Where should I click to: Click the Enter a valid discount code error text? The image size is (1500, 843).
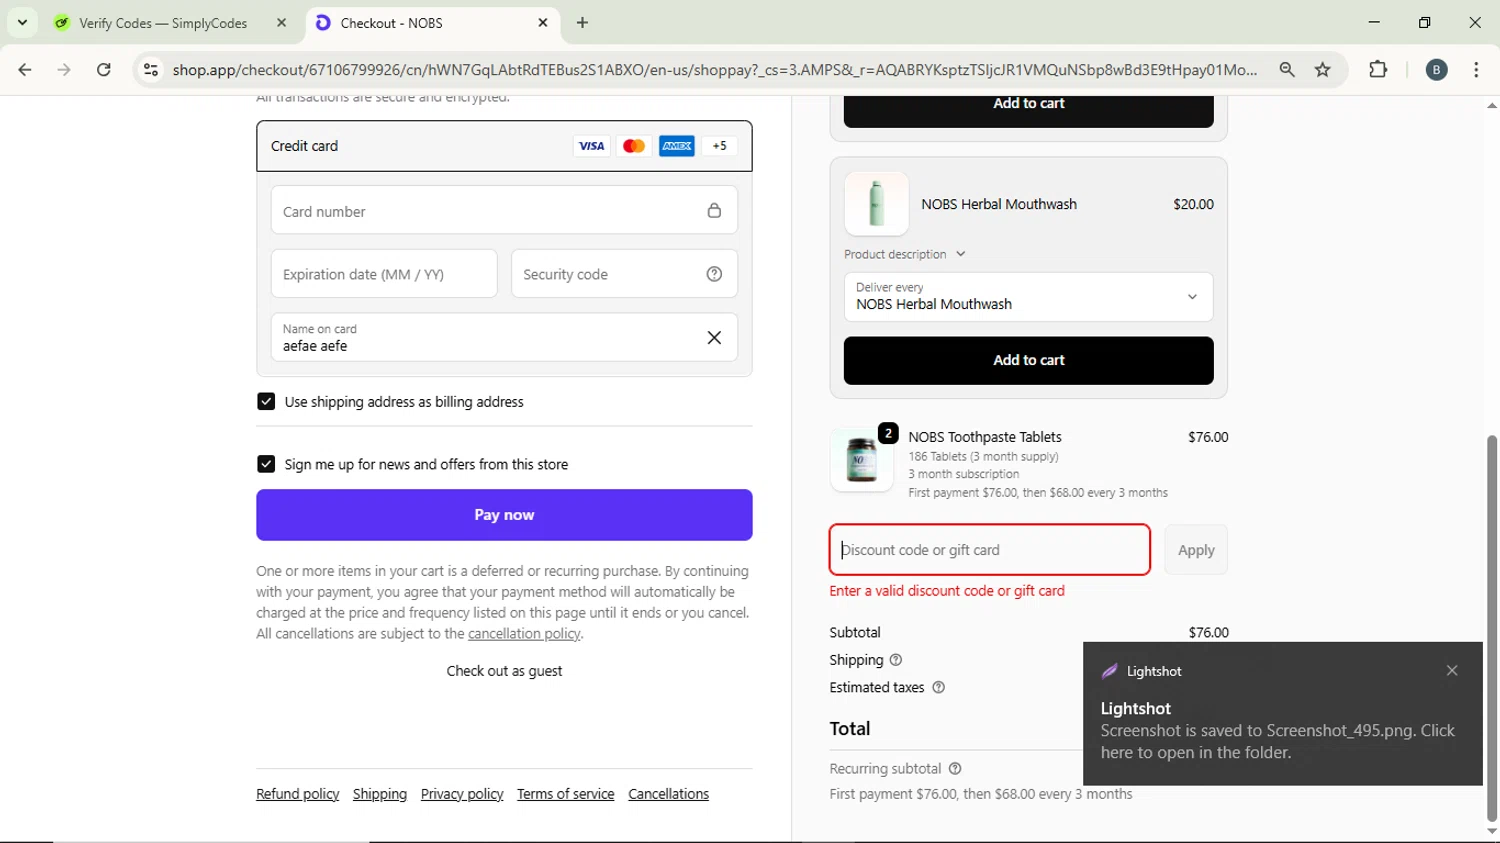tap(947, 591)
